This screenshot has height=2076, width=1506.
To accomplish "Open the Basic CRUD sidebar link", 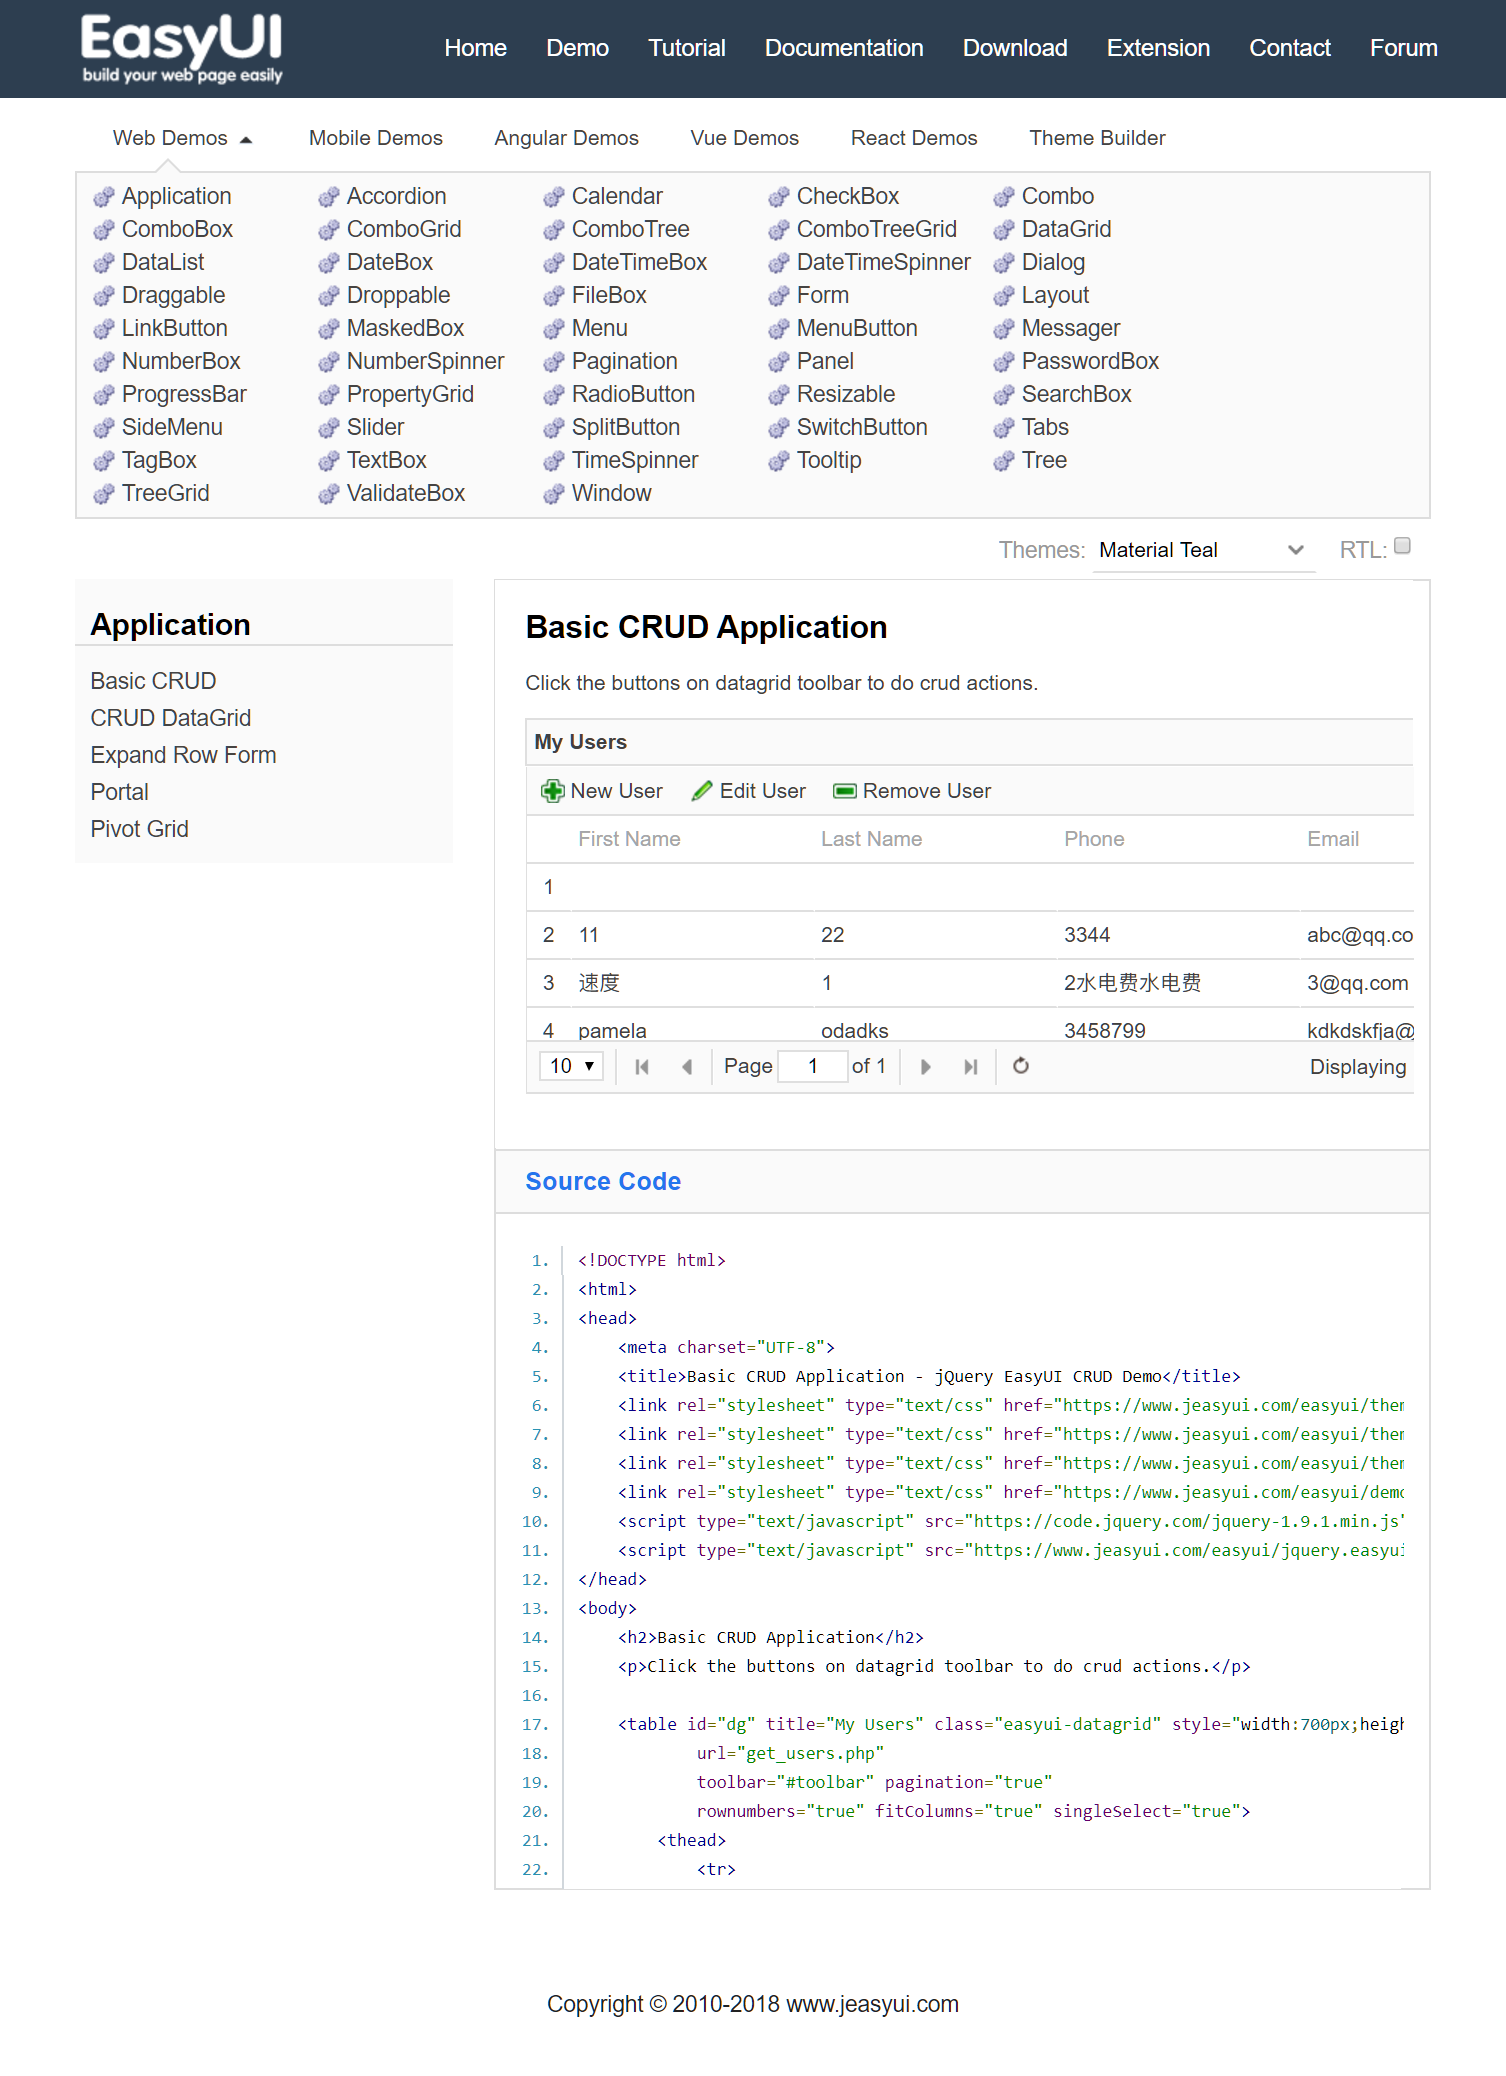I will pyautogui.click(x=153, y=681).
